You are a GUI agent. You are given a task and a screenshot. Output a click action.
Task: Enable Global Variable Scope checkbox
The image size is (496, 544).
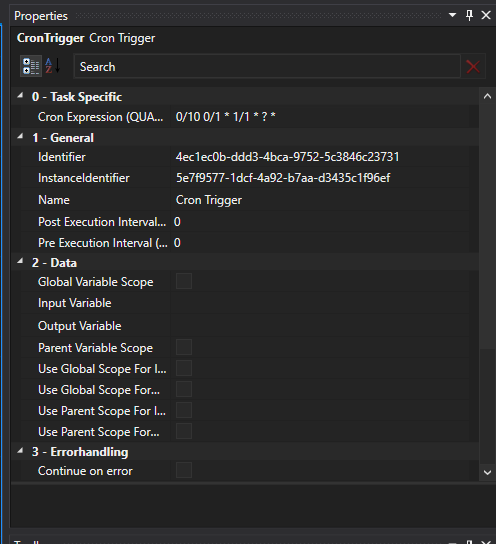[184, 281]
